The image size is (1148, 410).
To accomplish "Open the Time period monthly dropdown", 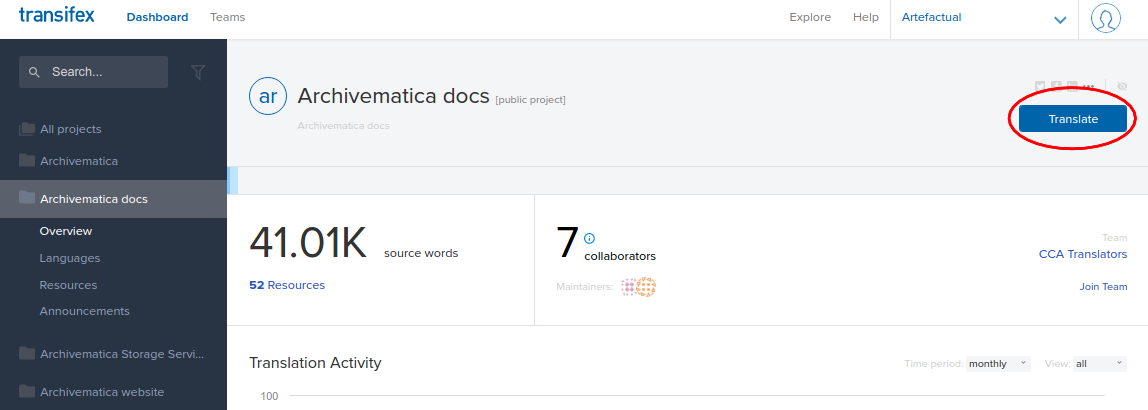I will tap(998, 364).
